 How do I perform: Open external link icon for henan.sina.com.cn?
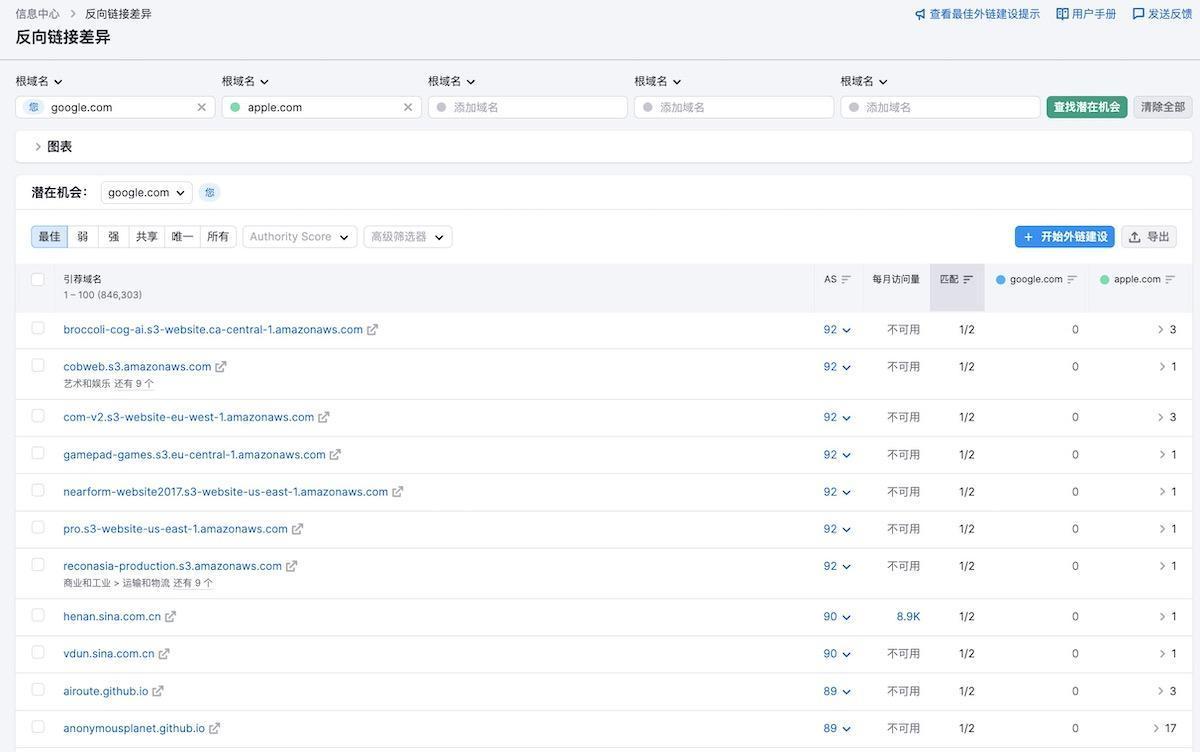[x=171, y=617]
